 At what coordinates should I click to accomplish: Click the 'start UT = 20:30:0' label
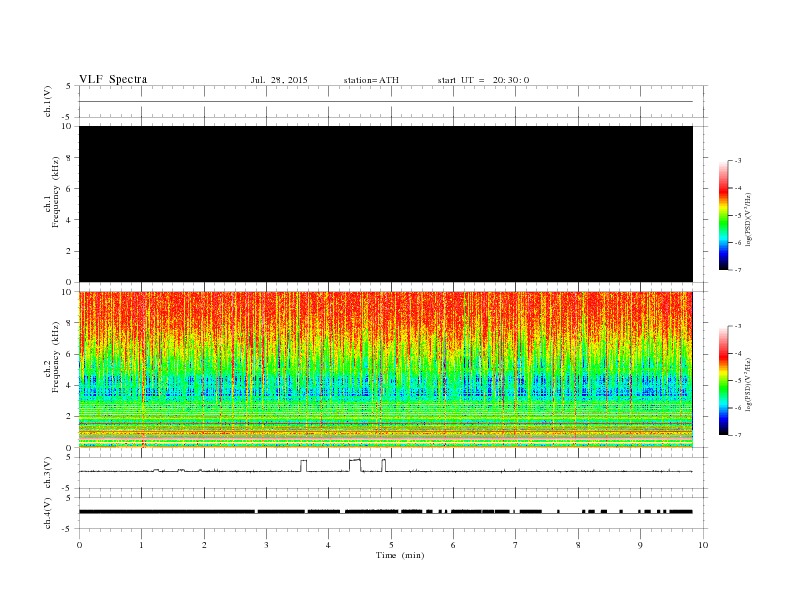point(483,80)
